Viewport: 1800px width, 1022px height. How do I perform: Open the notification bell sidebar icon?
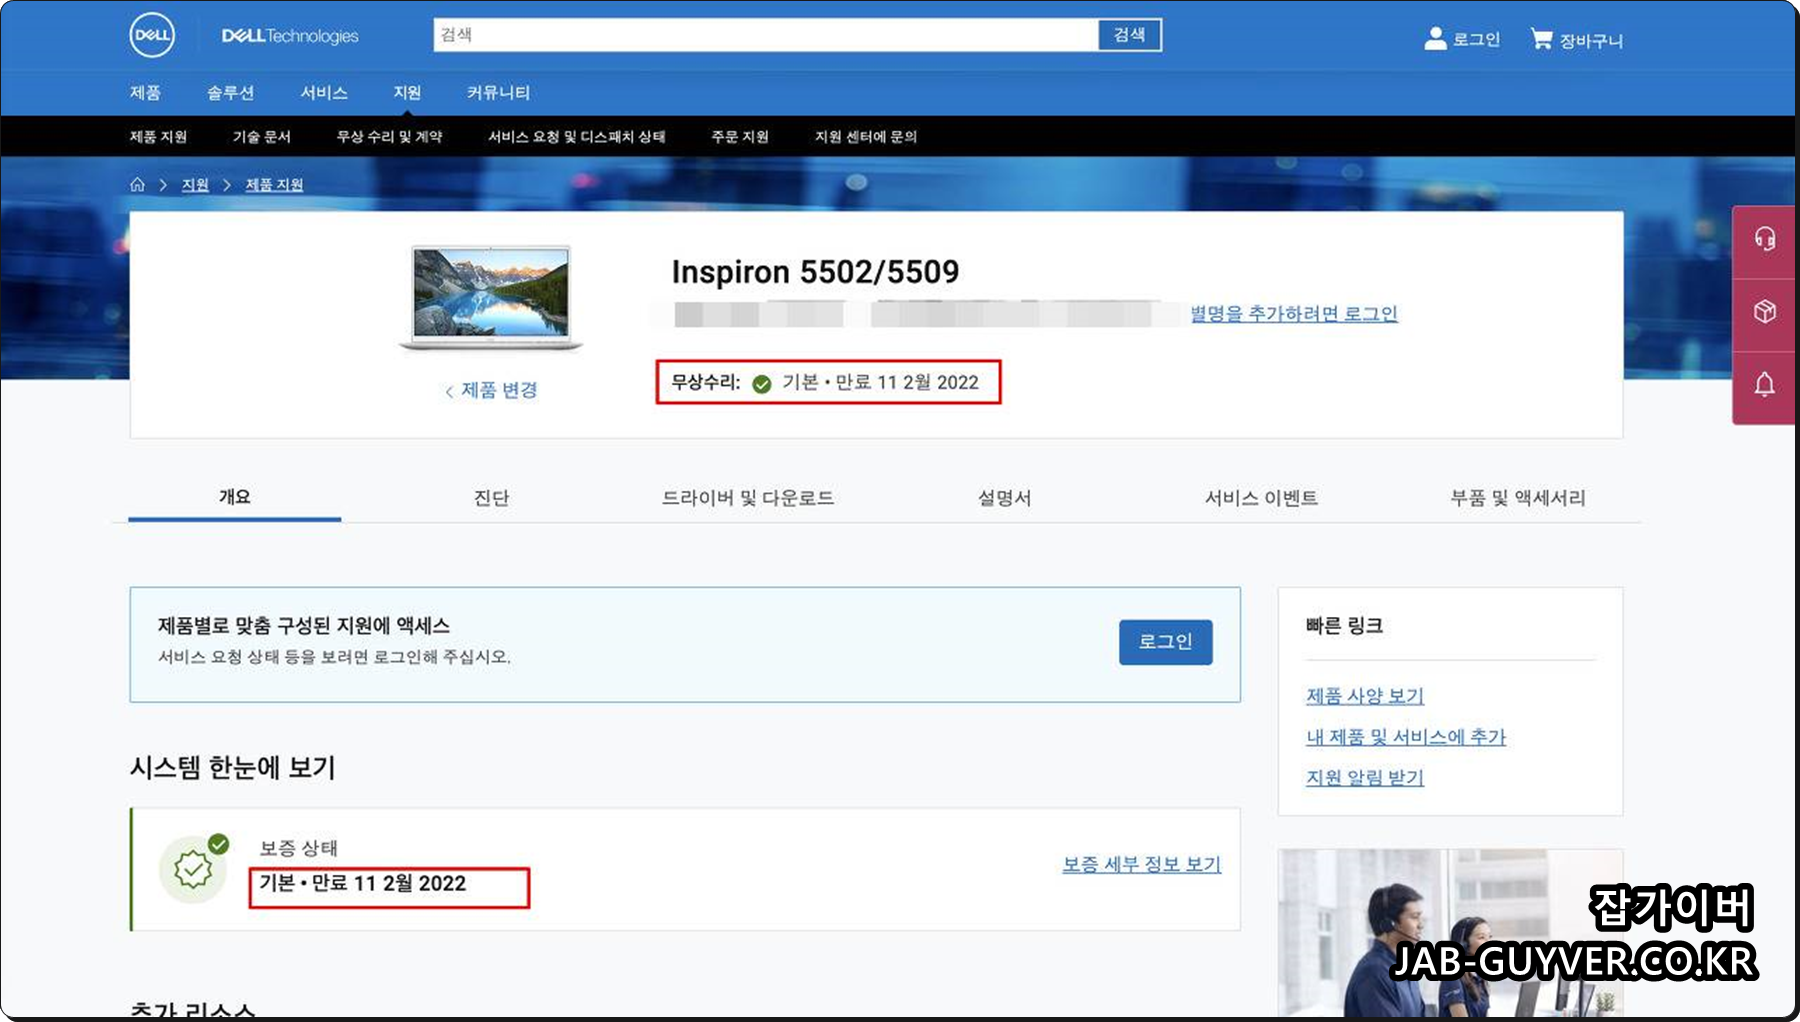1765,384
